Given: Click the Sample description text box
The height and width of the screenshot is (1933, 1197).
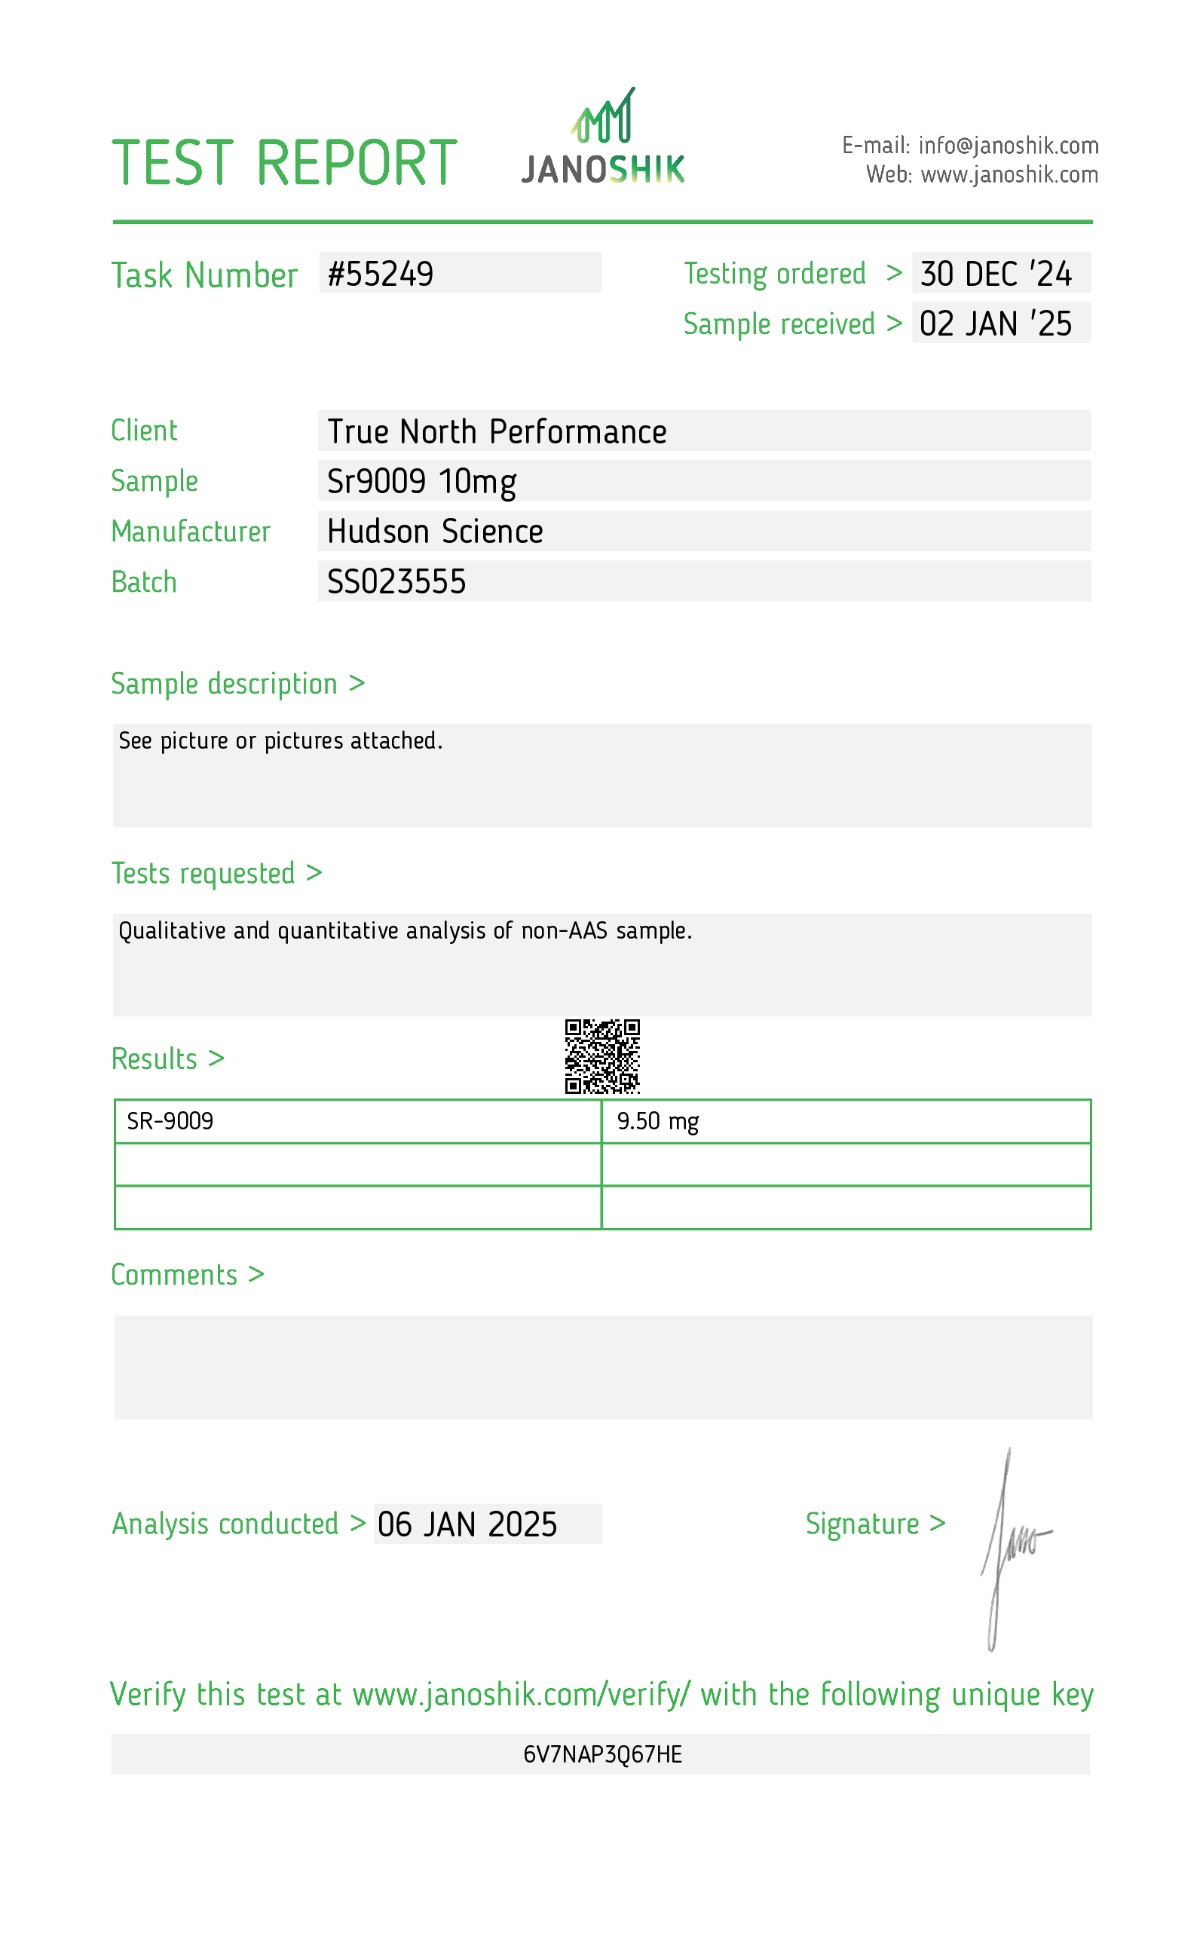Looking at the screenshot, I should click(602, 776).
